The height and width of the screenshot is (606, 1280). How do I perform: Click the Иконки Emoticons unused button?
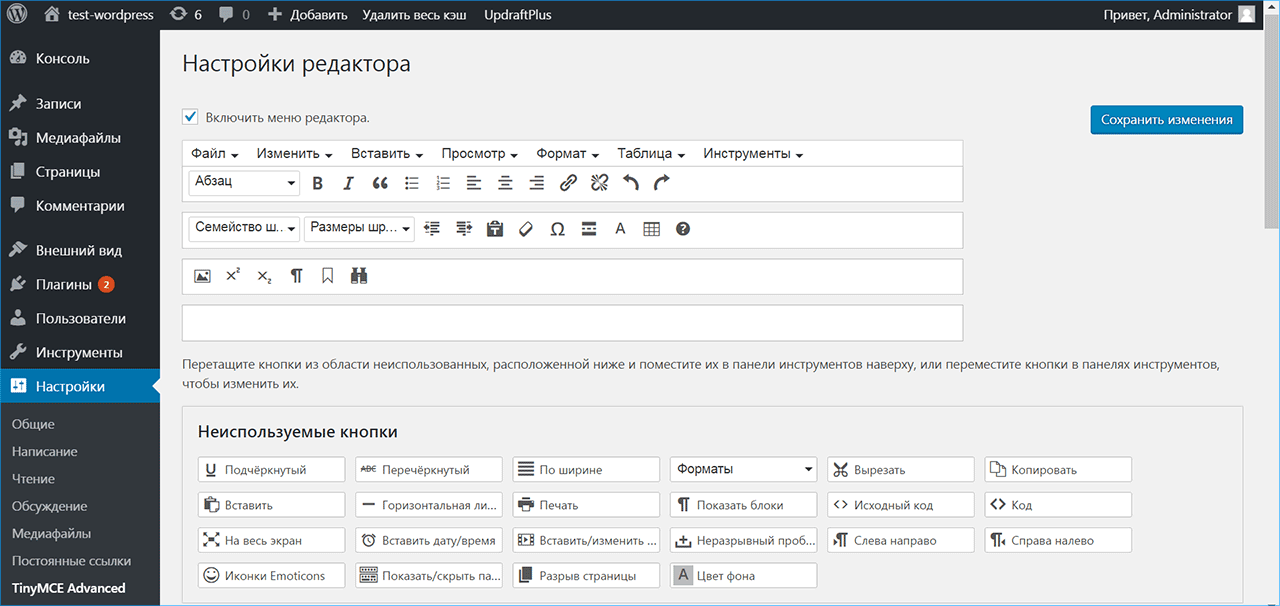pyautogui.click(x=271, y=575)
